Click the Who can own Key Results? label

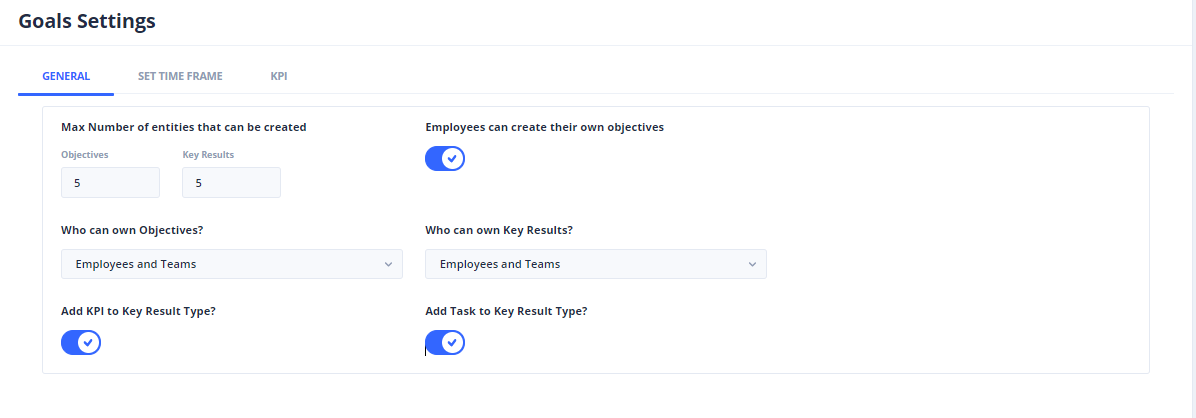click(x=499, y=230)
